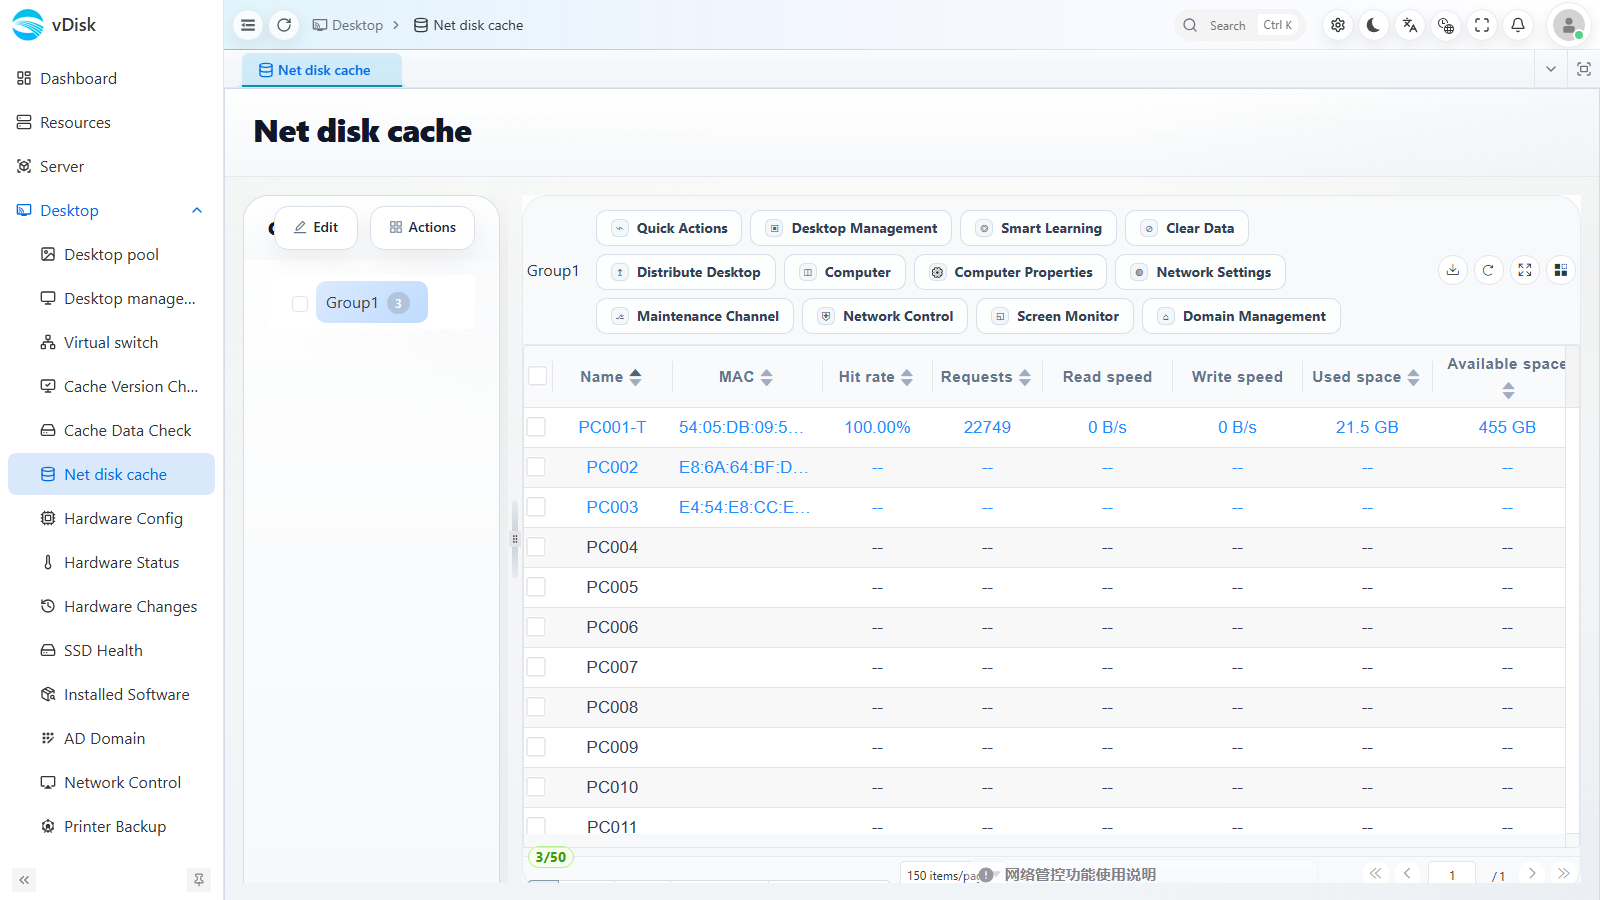Click the refresh icon beside breadcrumb

click(284, 25)
